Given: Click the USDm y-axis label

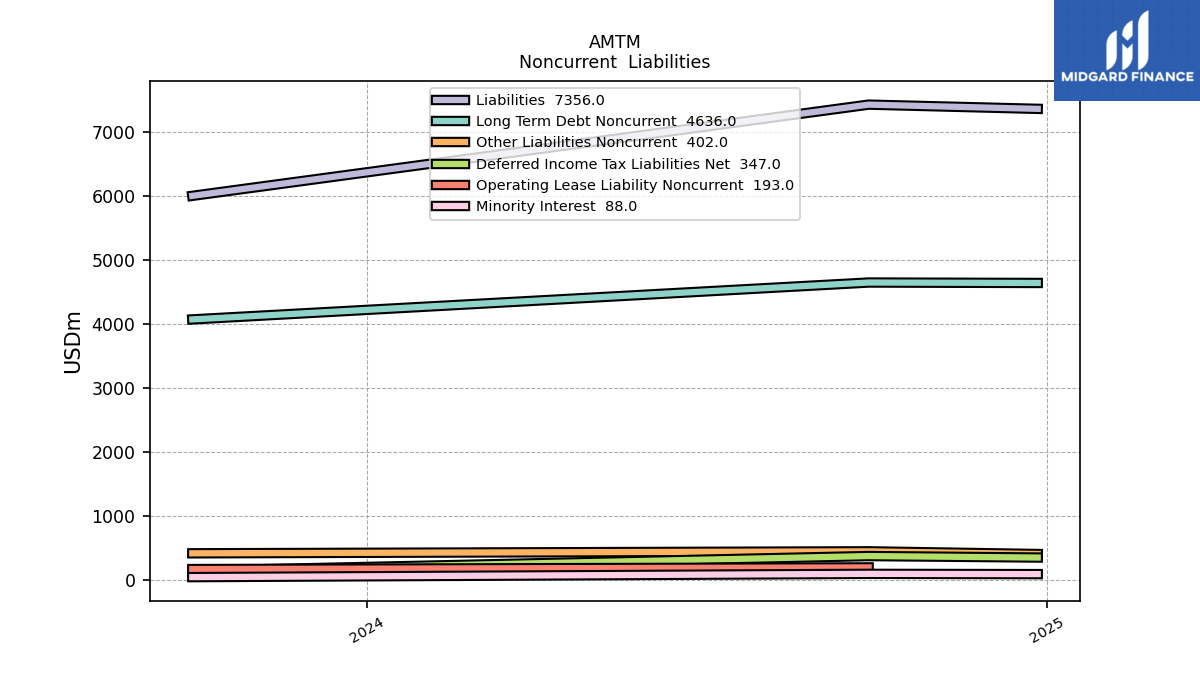Looking at the screenshot, I should [x=73, y=342].
